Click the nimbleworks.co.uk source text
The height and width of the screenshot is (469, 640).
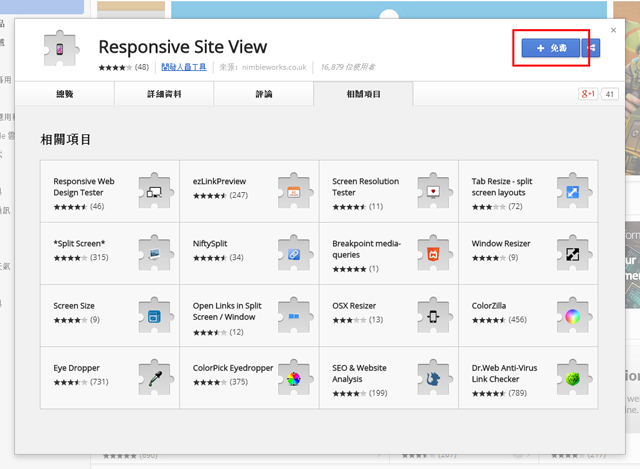click(x=274, y=67)
